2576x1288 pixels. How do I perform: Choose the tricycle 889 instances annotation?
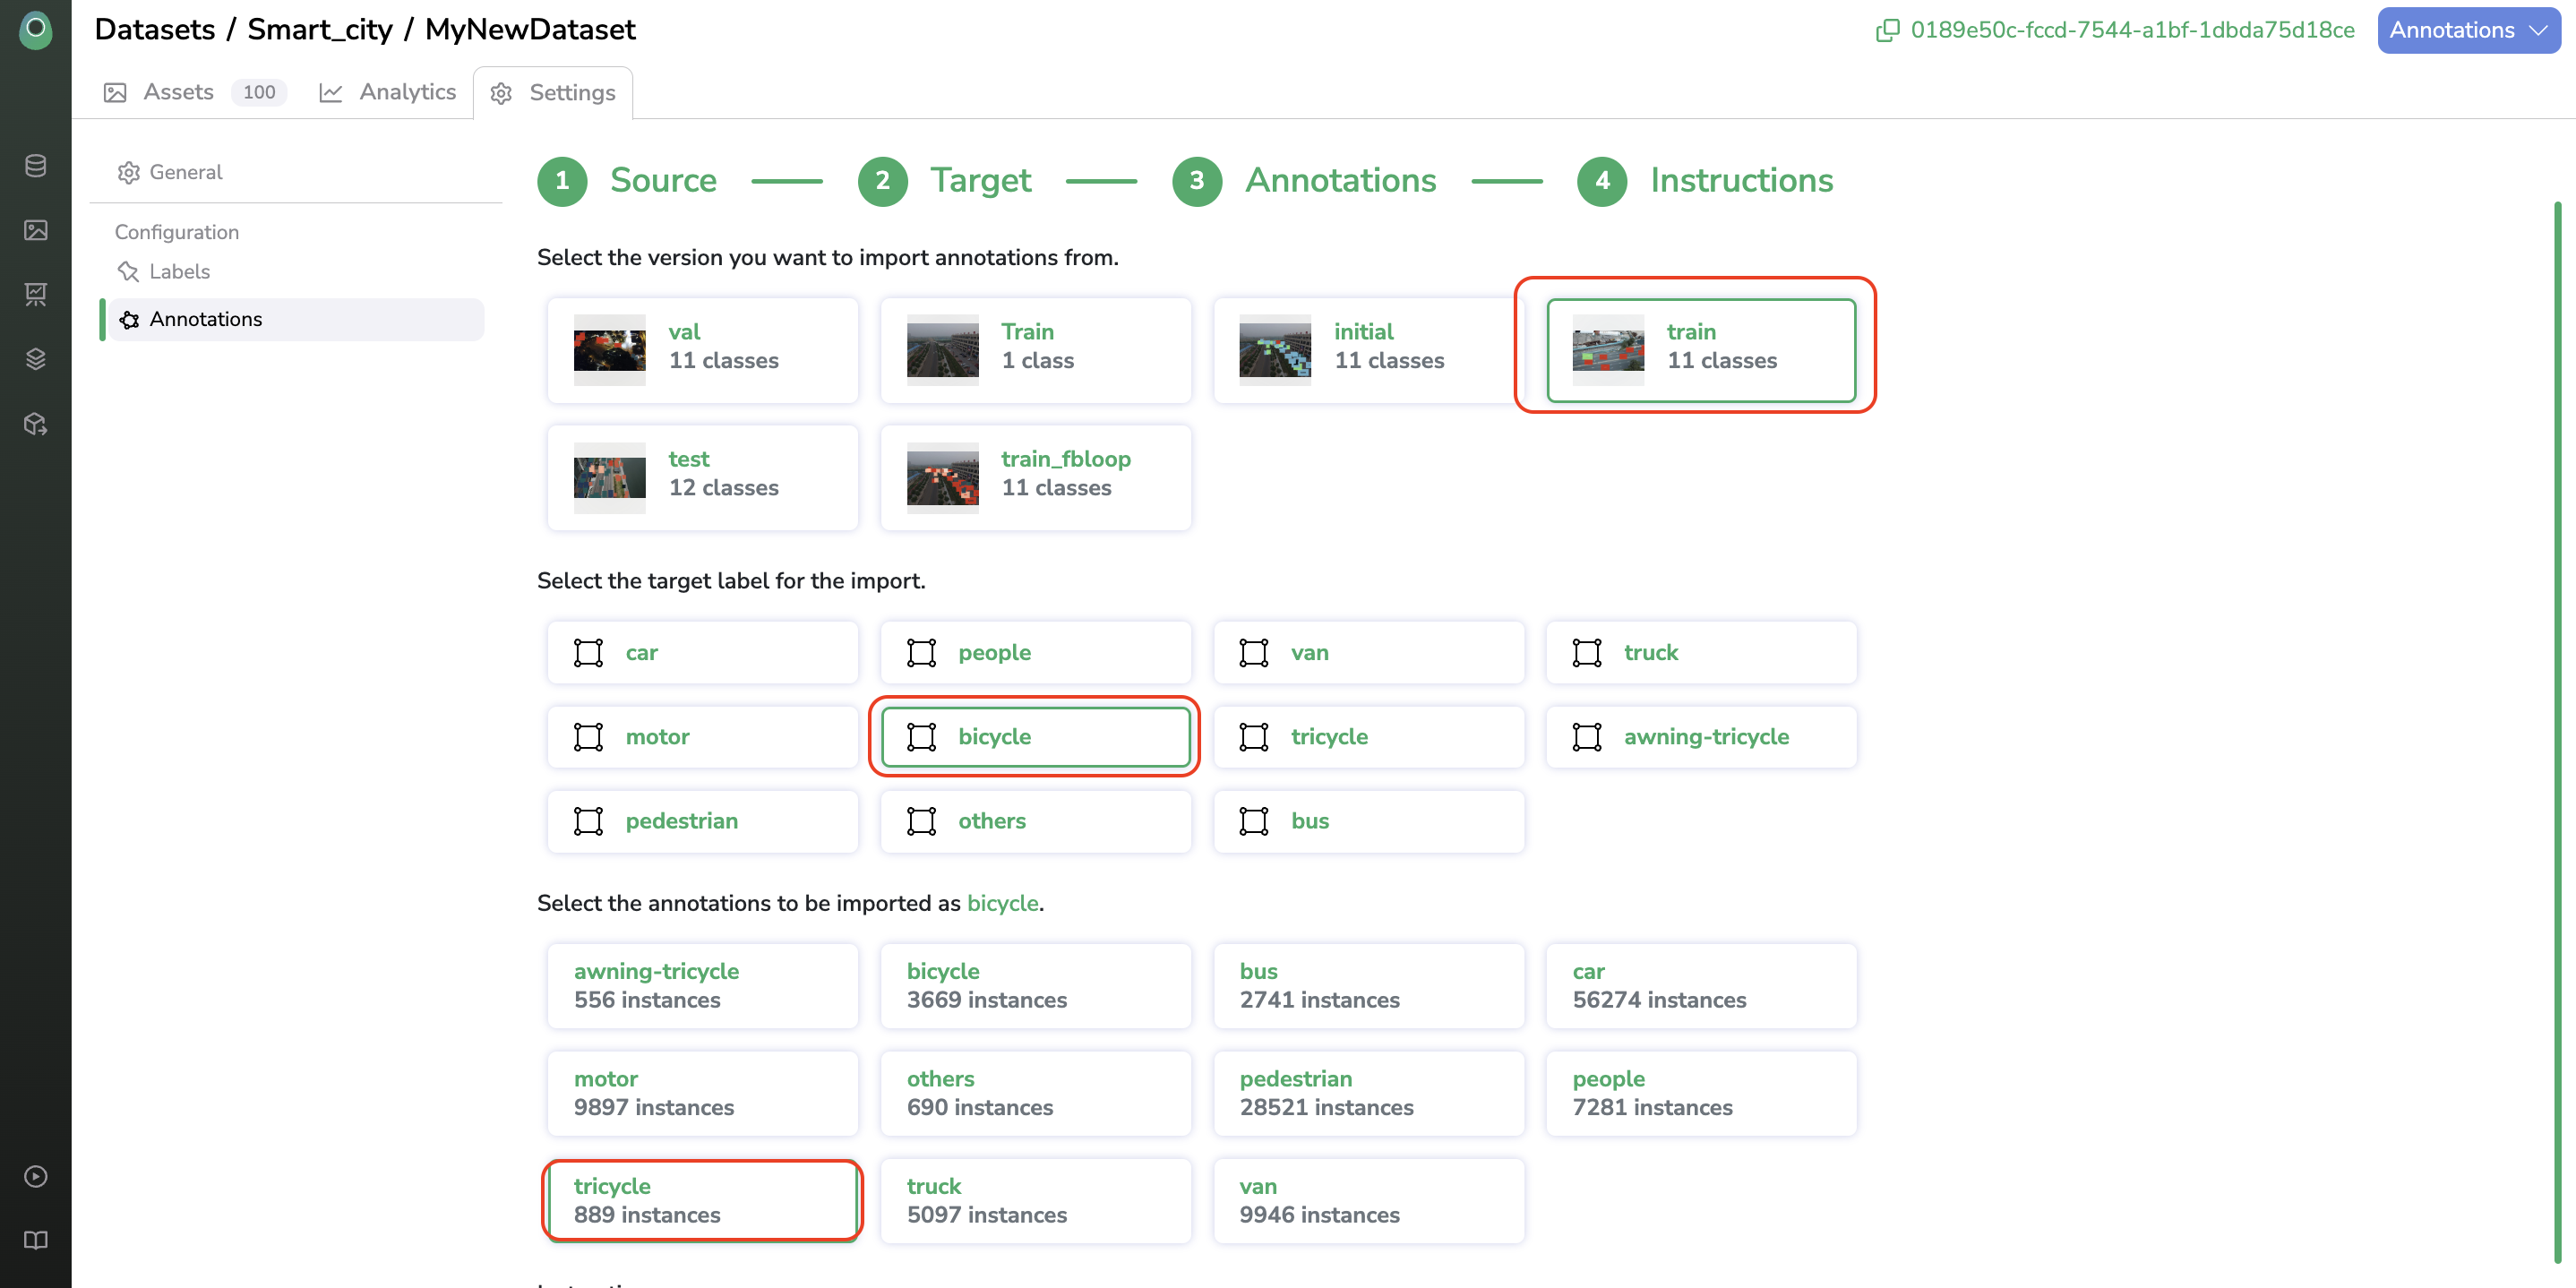click(702, 1200)
